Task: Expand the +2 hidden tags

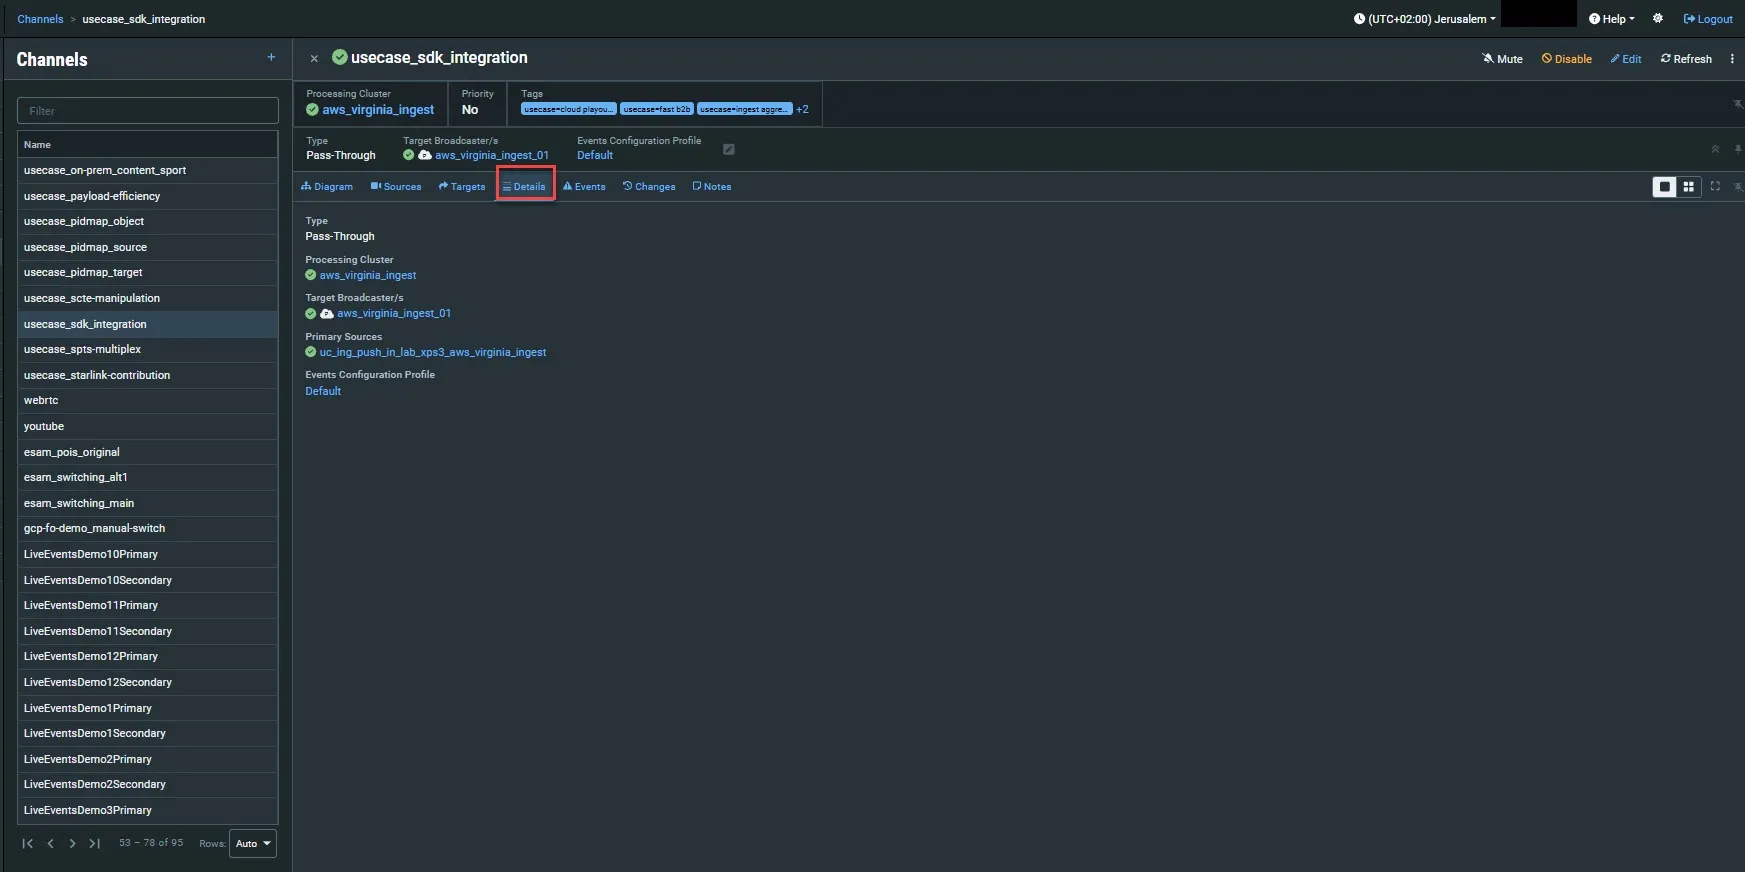Action: click(x=802, y=109)
